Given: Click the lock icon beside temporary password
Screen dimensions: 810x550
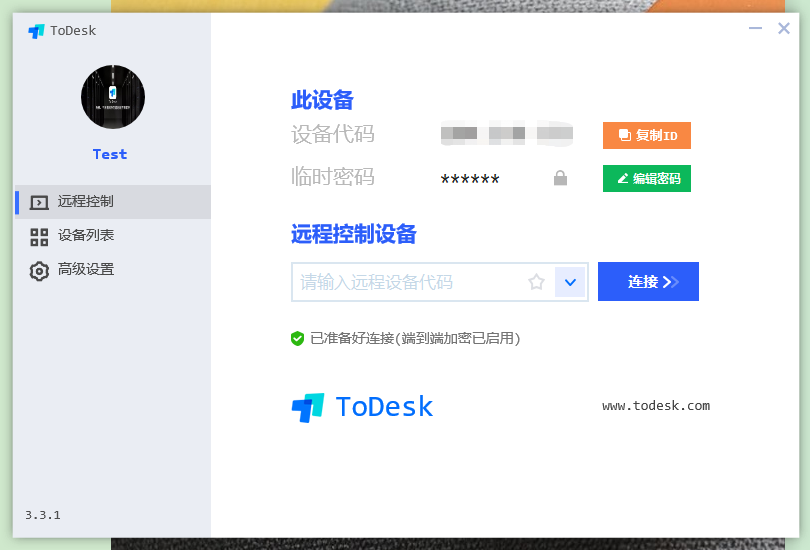Looking at the screenshot, I should (560, 178).
